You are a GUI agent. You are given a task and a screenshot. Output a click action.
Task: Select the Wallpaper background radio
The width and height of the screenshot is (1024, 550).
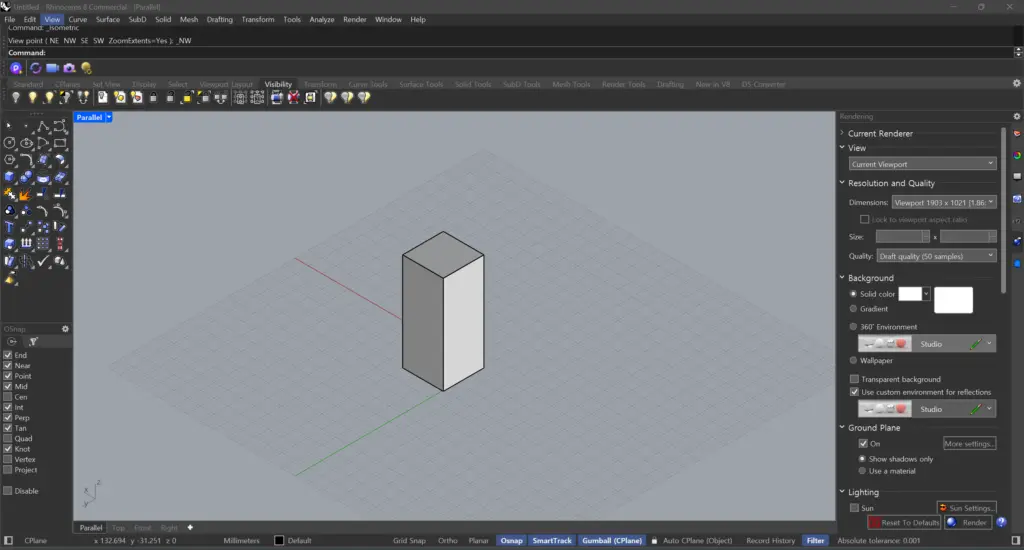pos(853,361)
